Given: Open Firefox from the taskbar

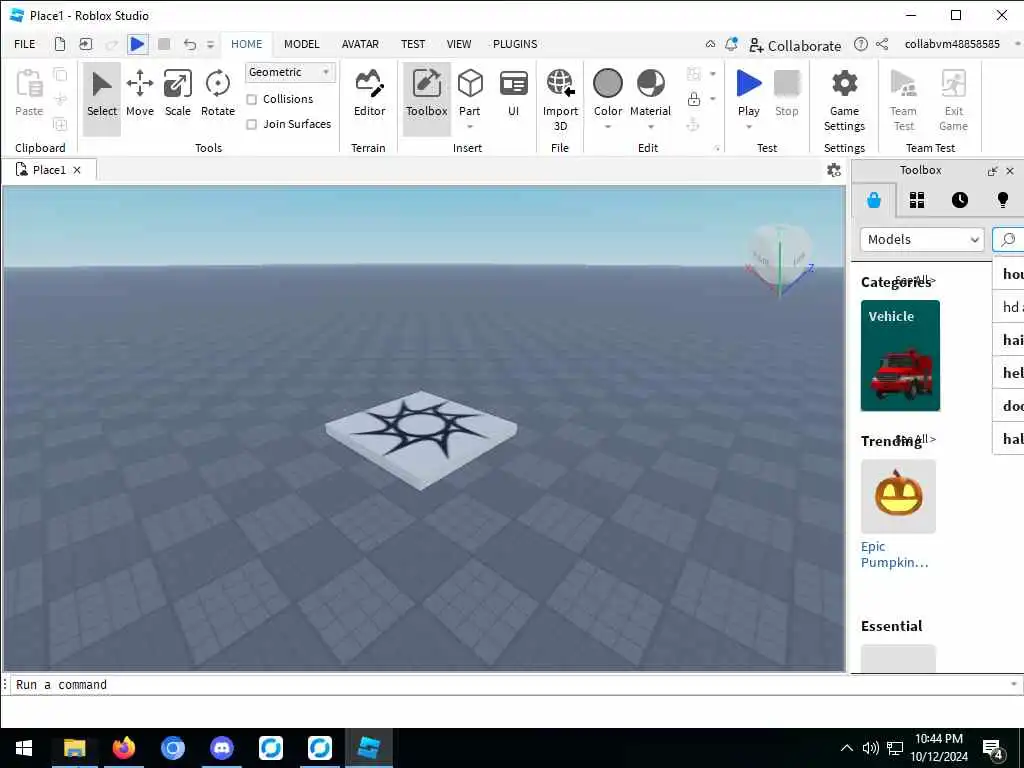Looking at the screenshot, I should tap(123, 748).
